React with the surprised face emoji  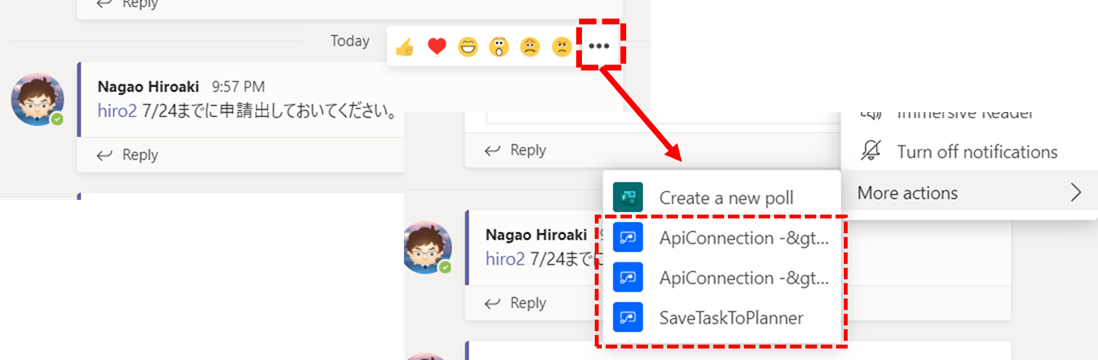point(499,47)
